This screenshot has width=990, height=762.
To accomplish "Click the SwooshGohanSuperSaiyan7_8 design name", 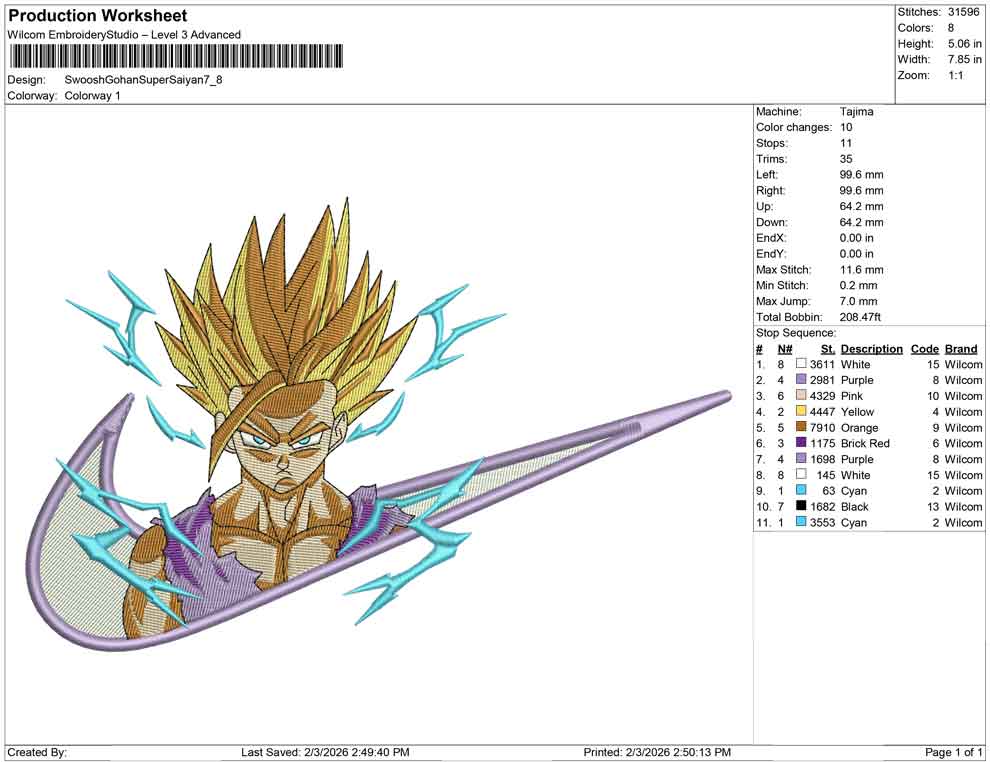I will pyautogui.click(x=145, y=80).
